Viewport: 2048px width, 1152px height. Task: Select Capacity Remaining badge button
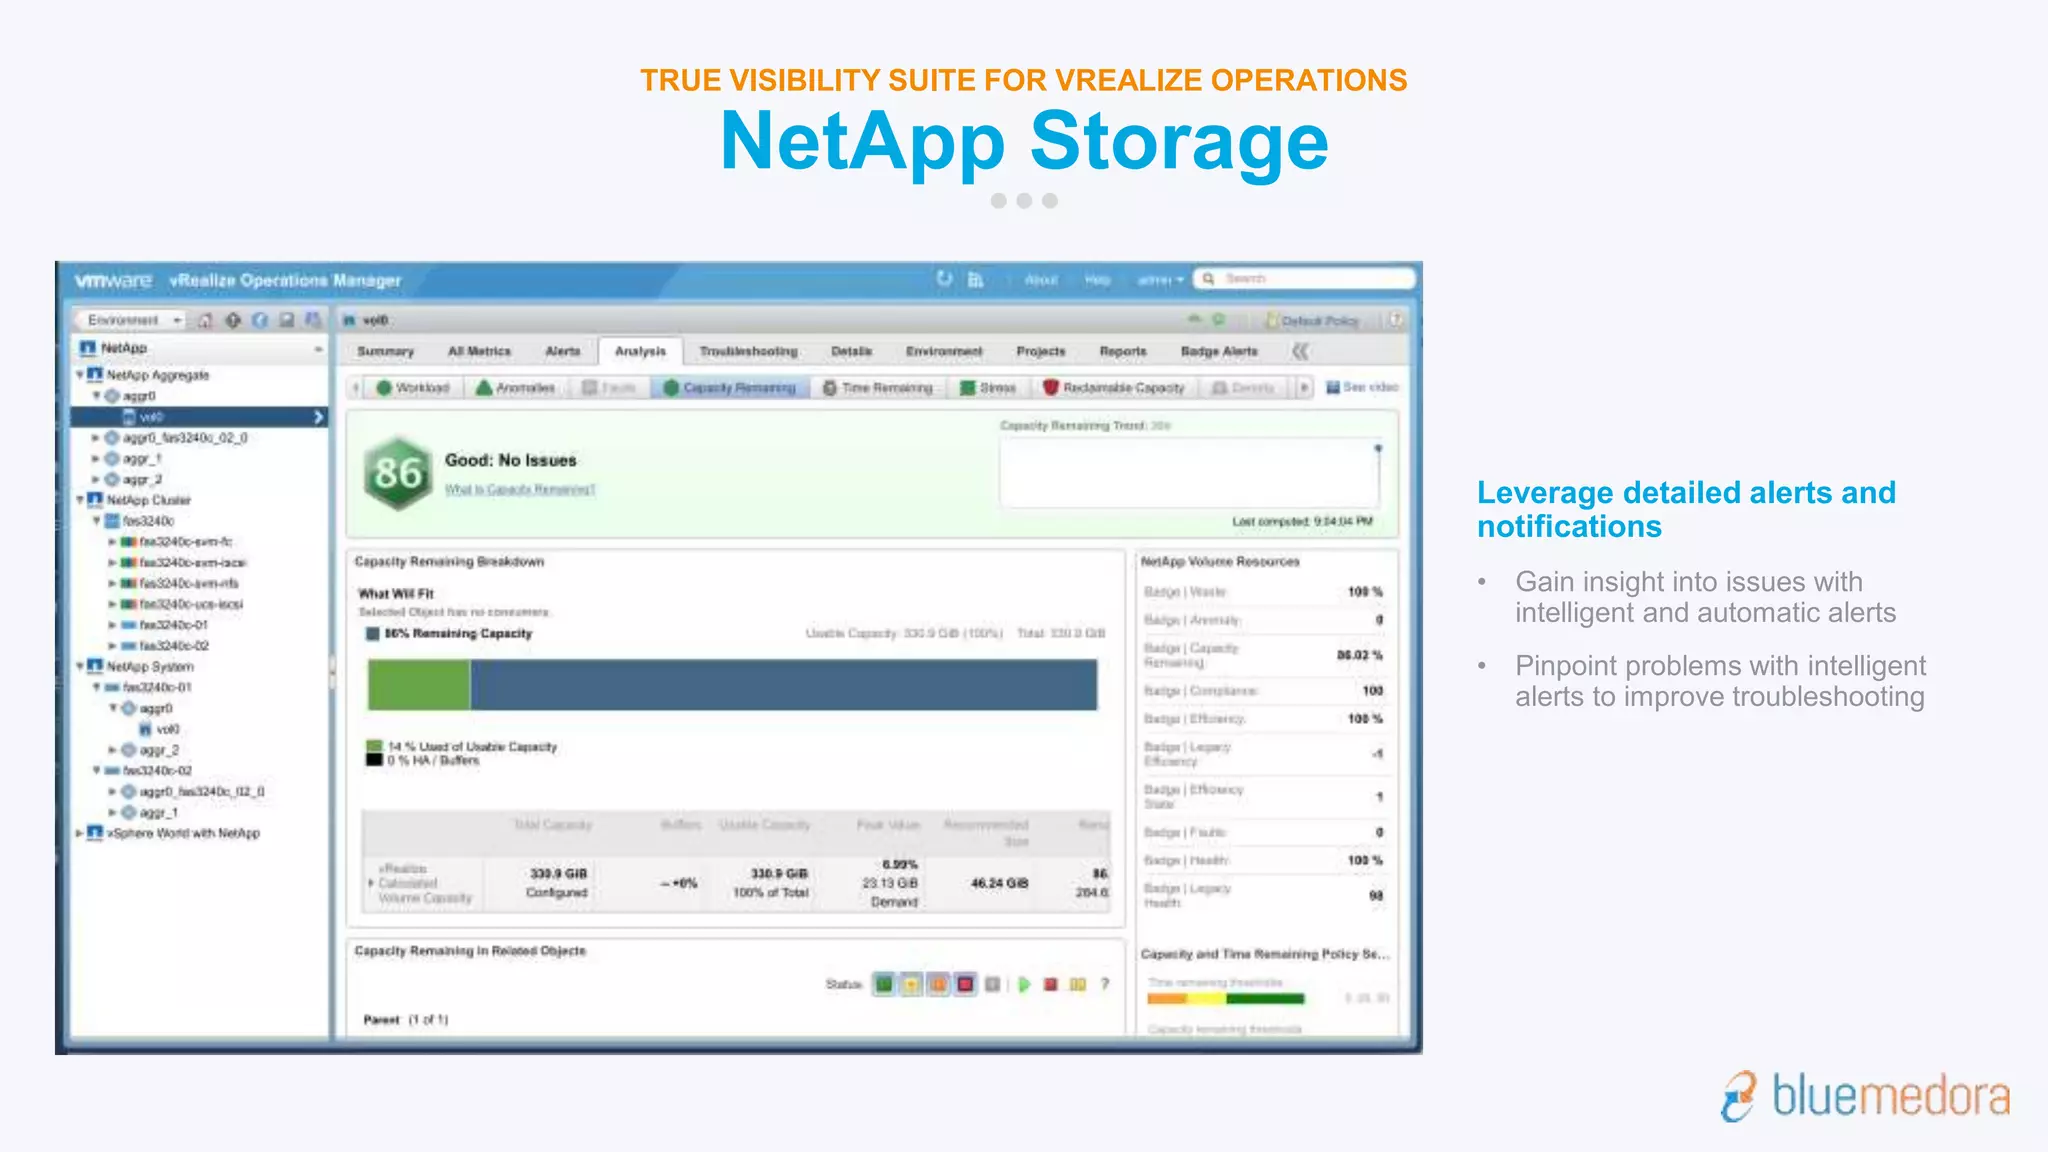[x=729, y=388]
